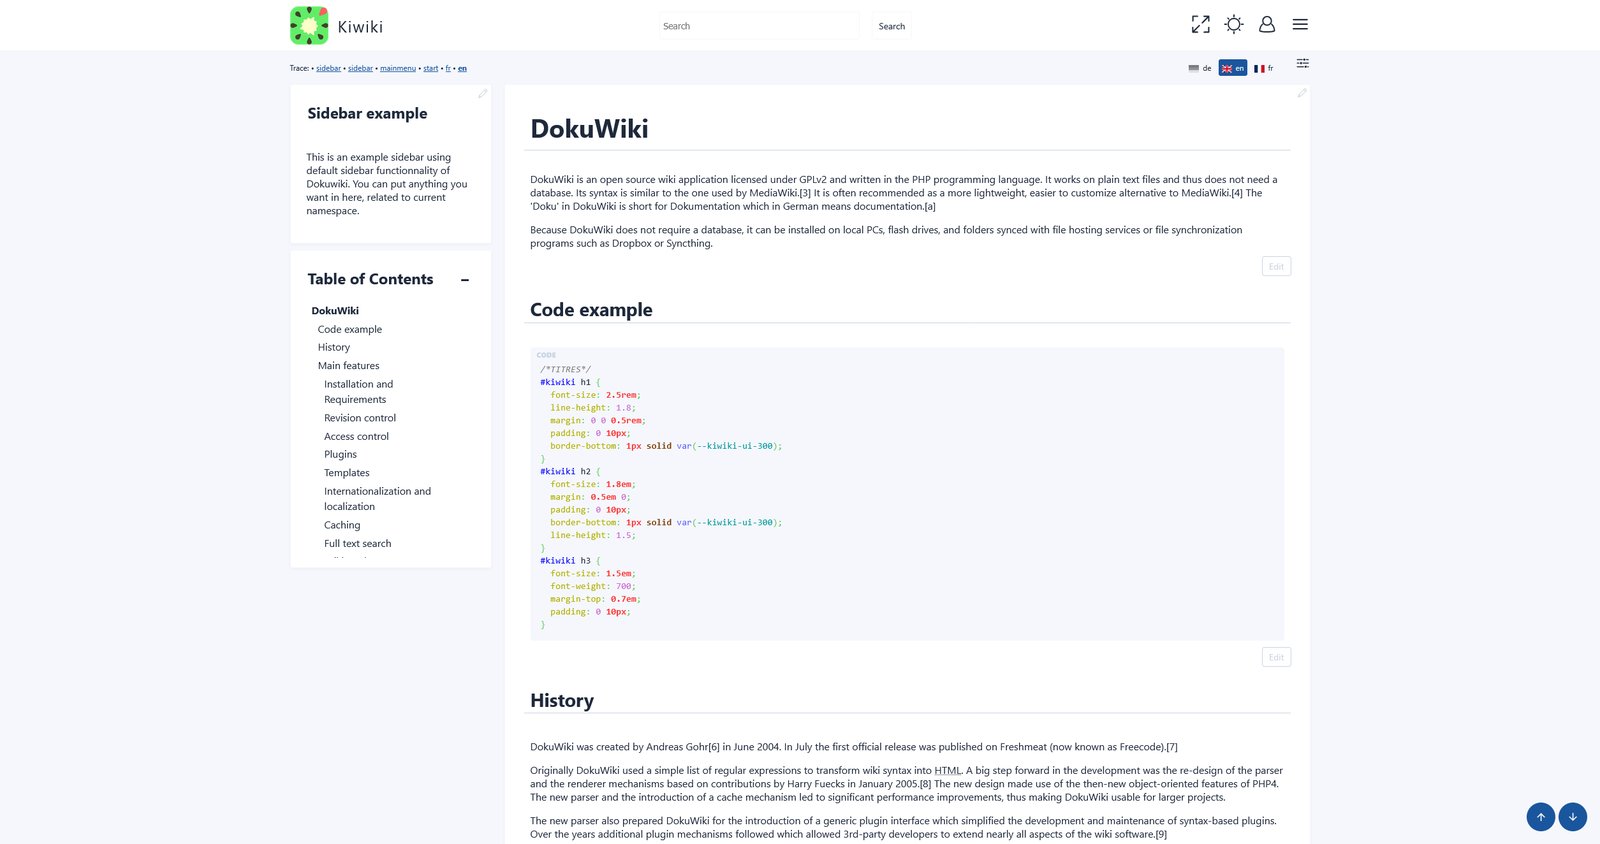
Task: Switch light/dark theme via sun icon
Action: point(1233,25)
